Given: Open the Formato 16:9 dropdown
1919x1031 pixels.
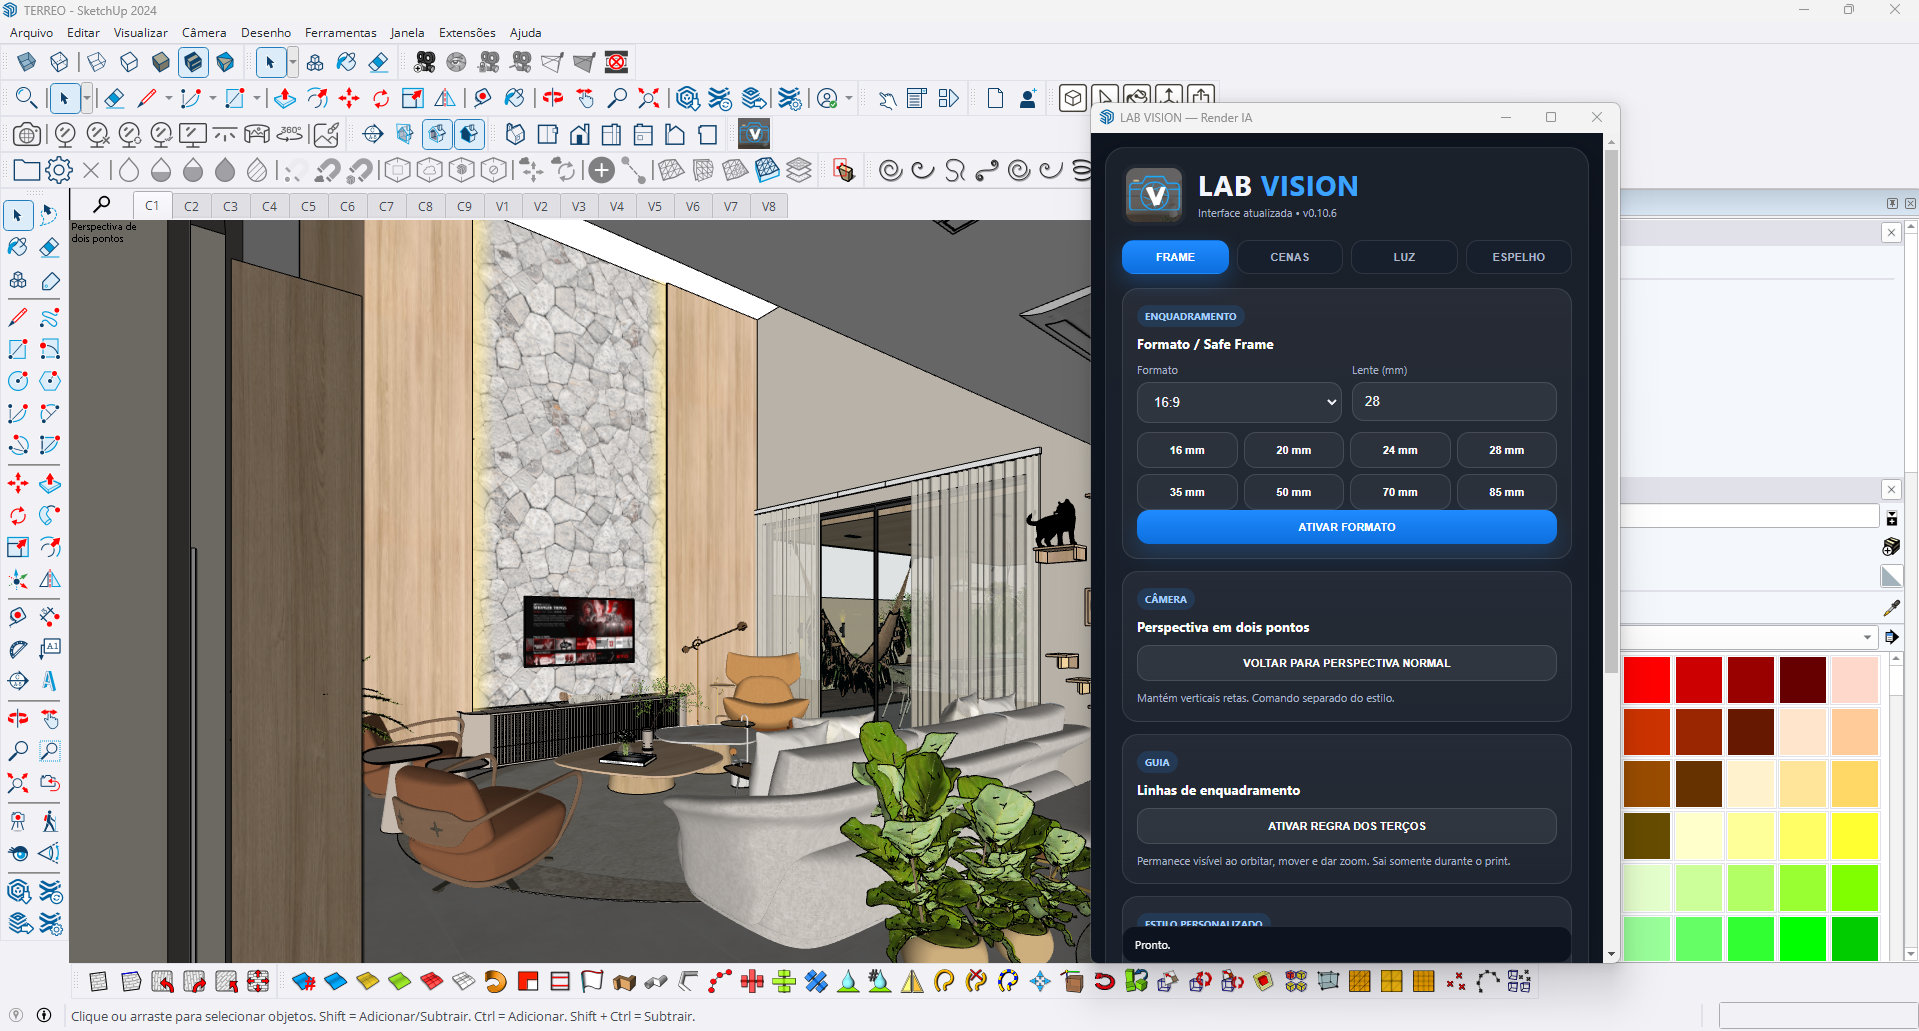Looking at the screenshot, I should (1239, 402).
